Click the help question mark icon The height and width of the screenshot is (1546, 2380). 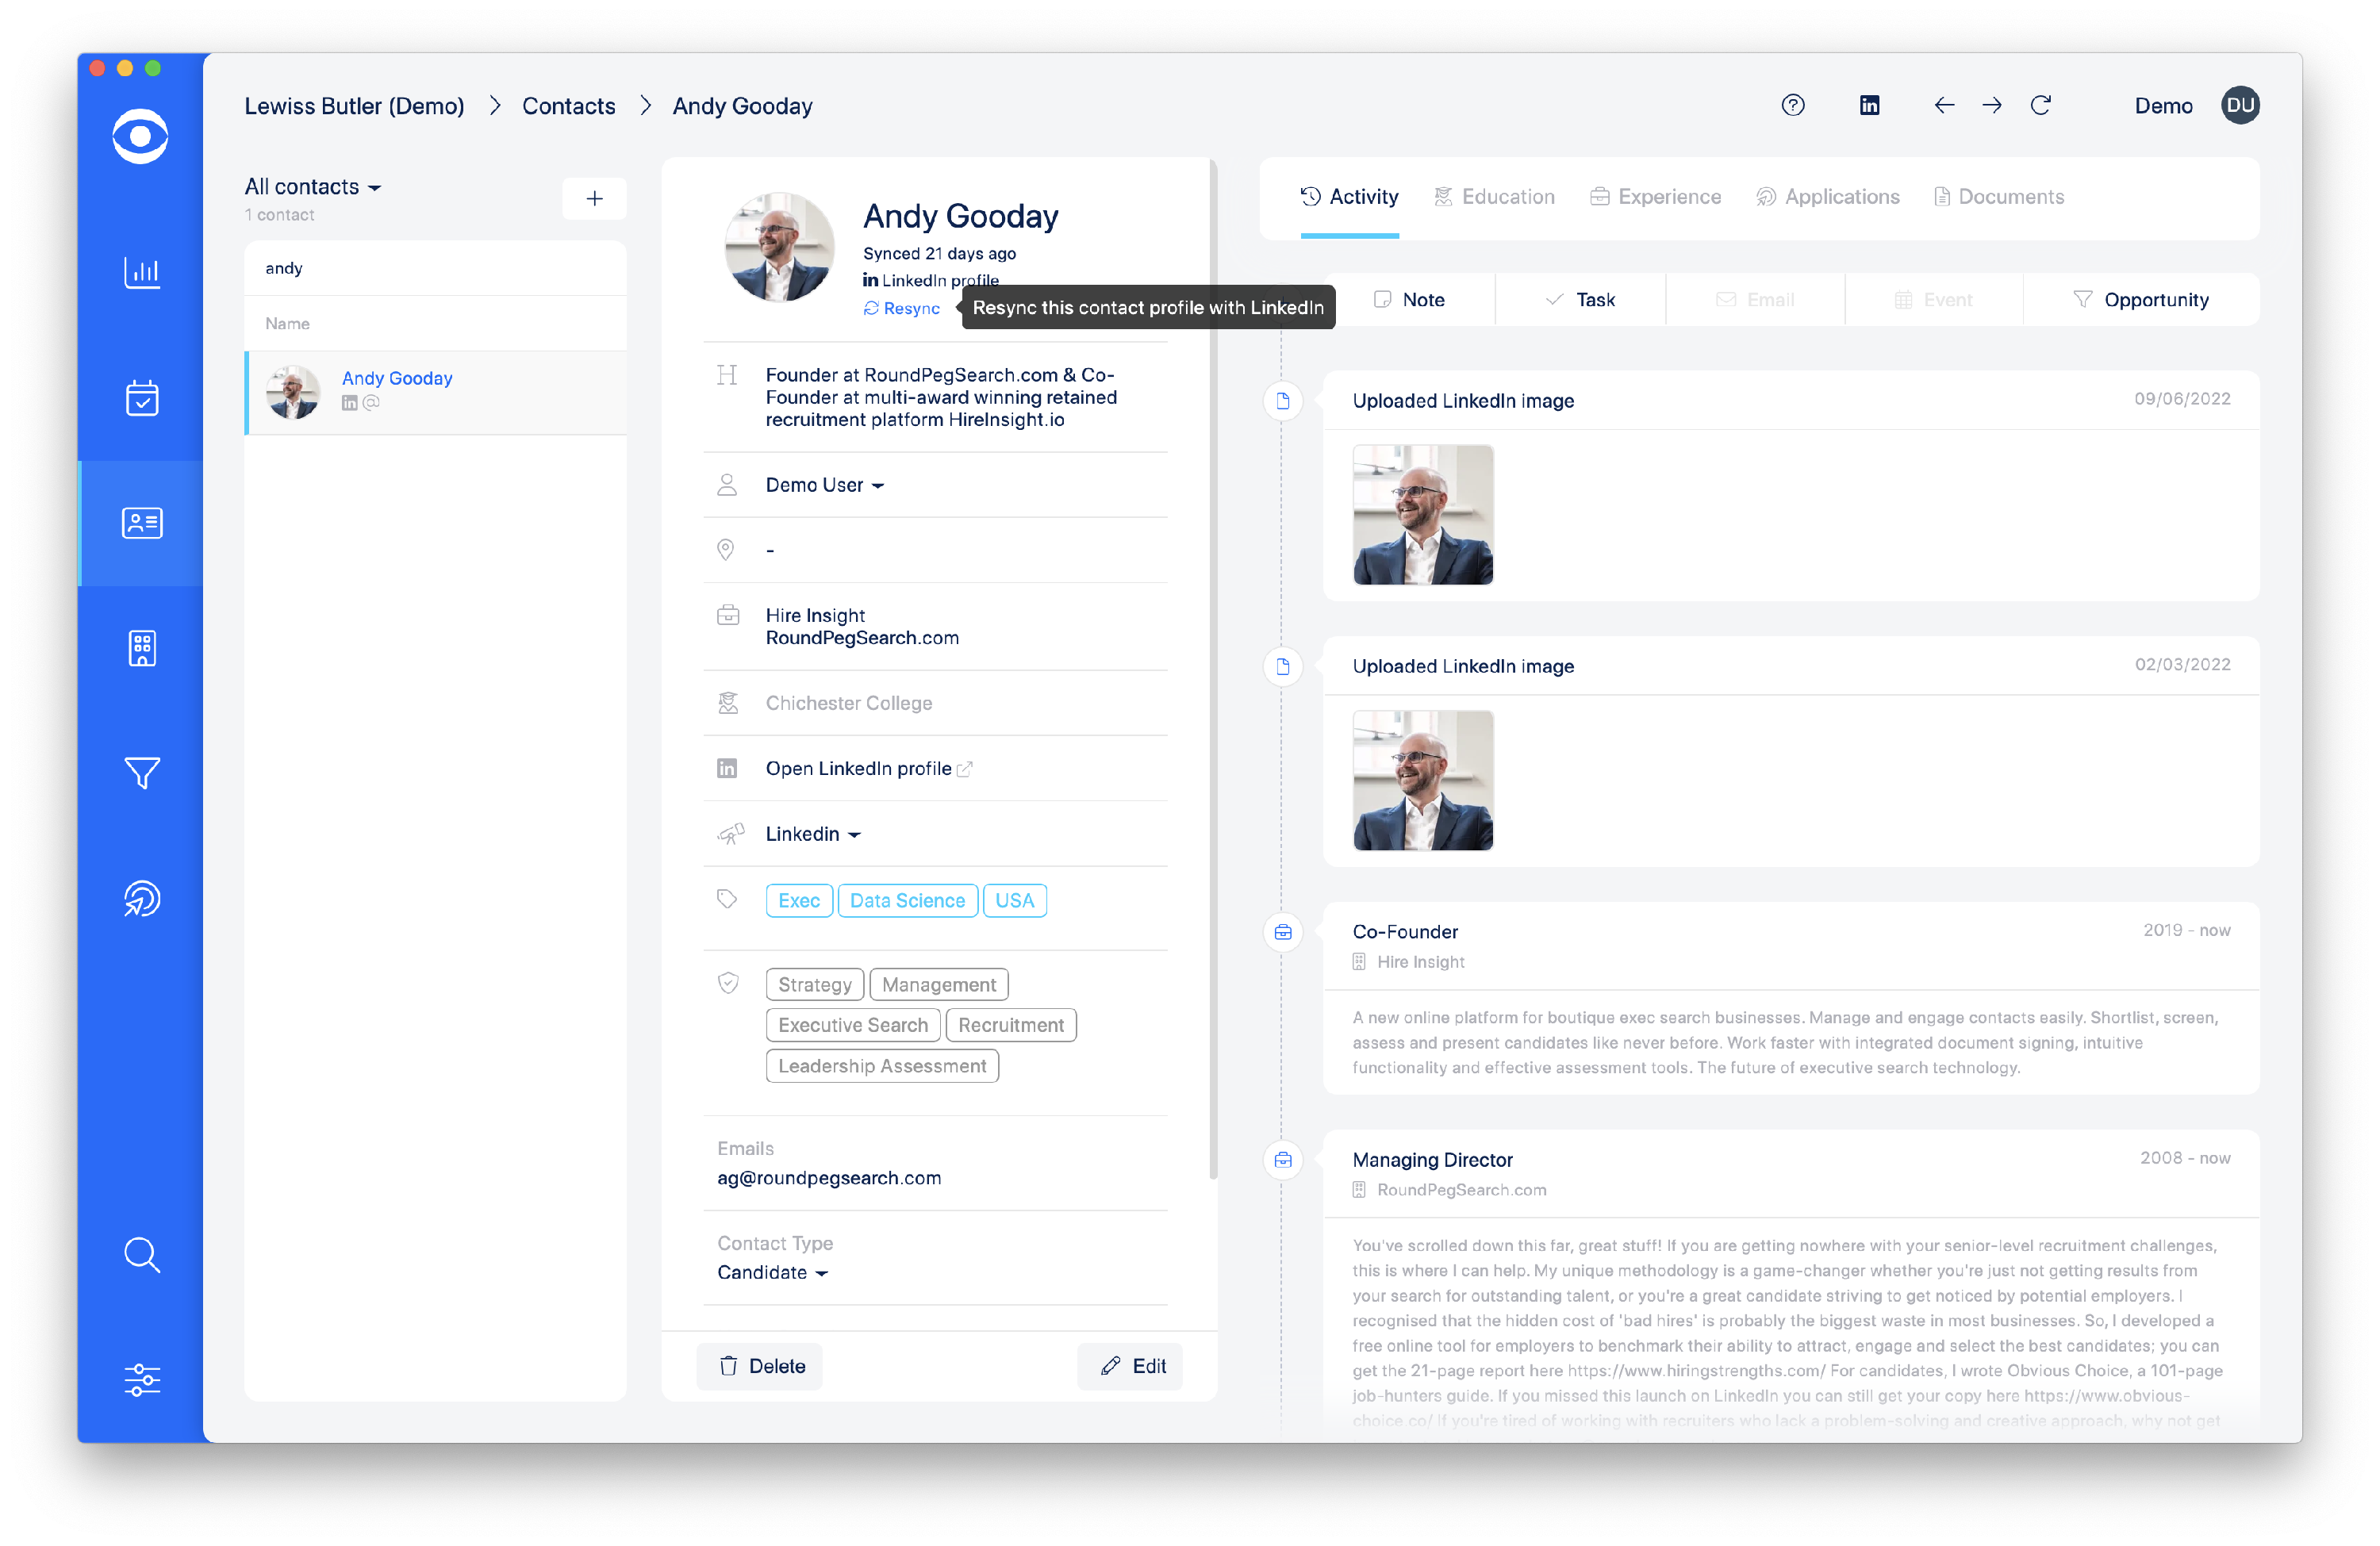point(1792,105)
